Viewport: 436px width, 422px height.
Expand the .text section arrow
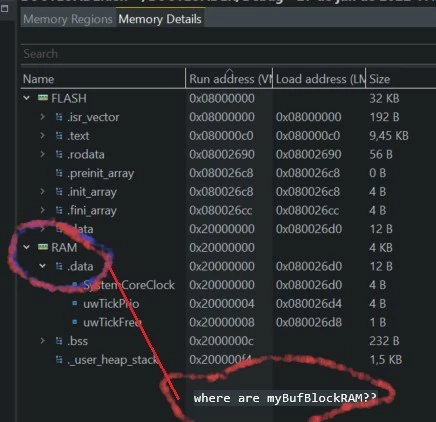coord(43,135)
